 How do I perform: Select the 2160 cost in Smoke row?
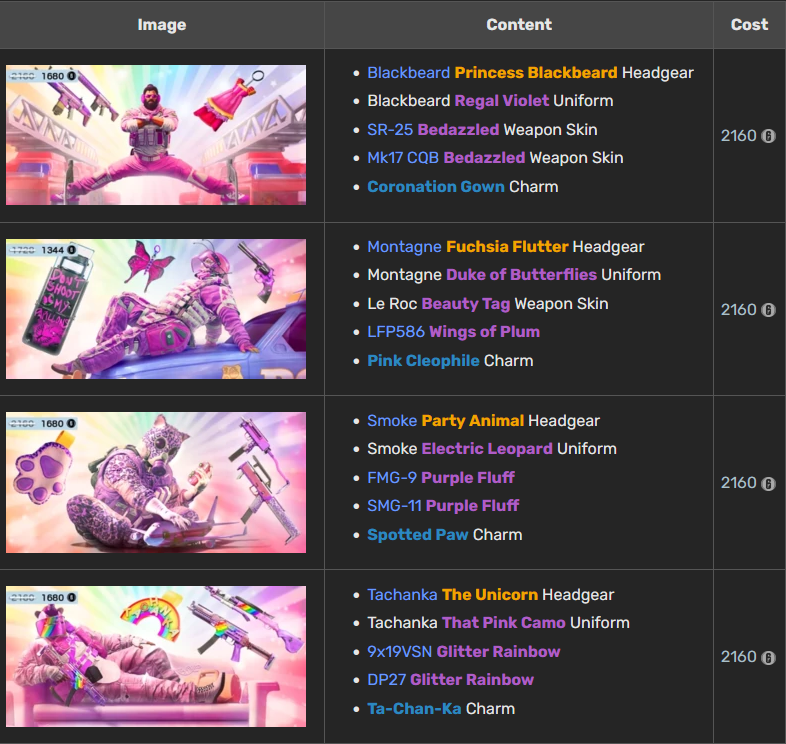(x=738, y=483)
